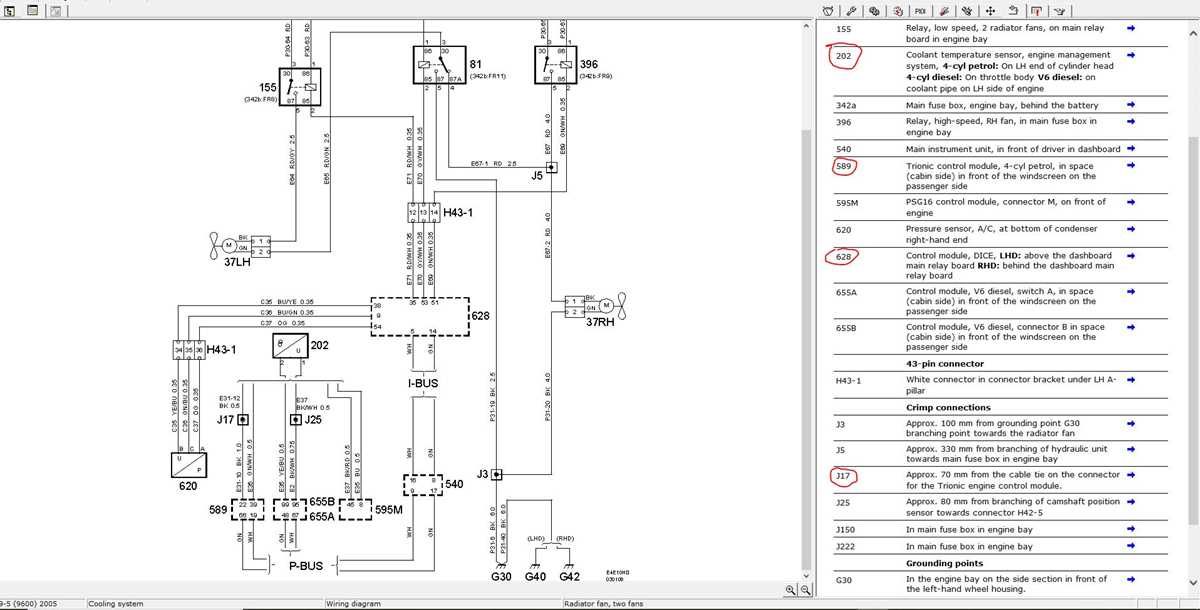Click relay 396 symbol in diagram
Image resolution: width=1200 pixels, height=610 pixels.
click(x=557, y=64)
